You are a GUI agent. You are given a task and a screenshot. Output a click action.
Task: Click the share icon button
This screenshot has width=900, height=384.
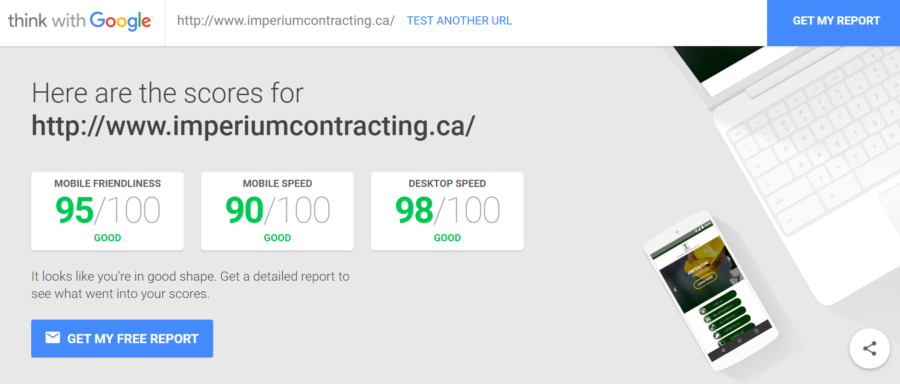pos(869,348)
